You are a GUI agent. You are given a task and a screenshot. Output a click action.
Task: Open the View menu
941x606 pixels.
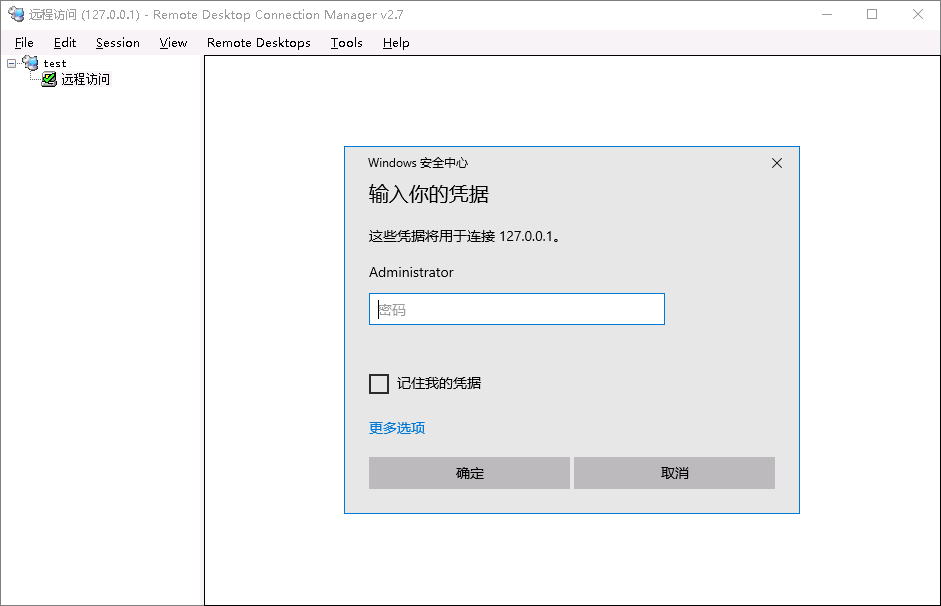tap(173, 43)
